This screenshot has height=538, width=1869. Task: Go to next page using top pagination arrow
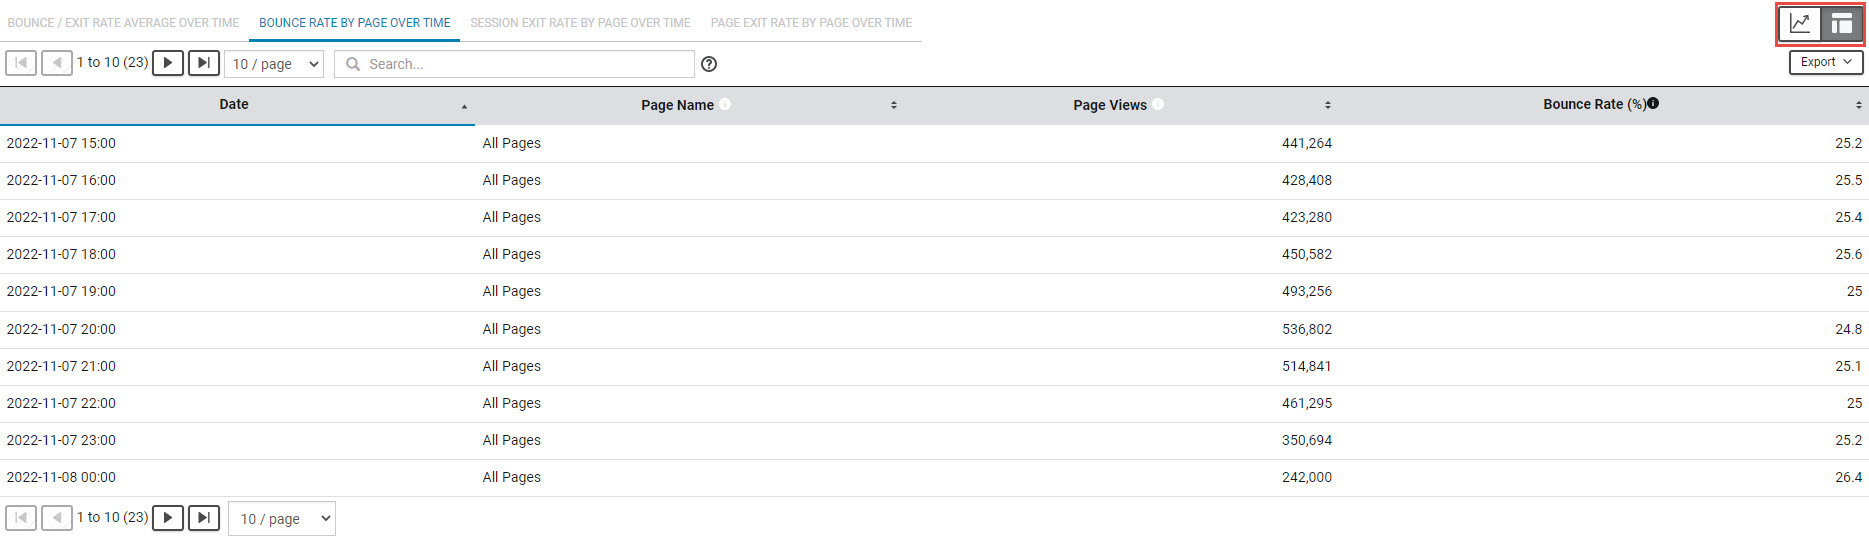pos(168,63)
